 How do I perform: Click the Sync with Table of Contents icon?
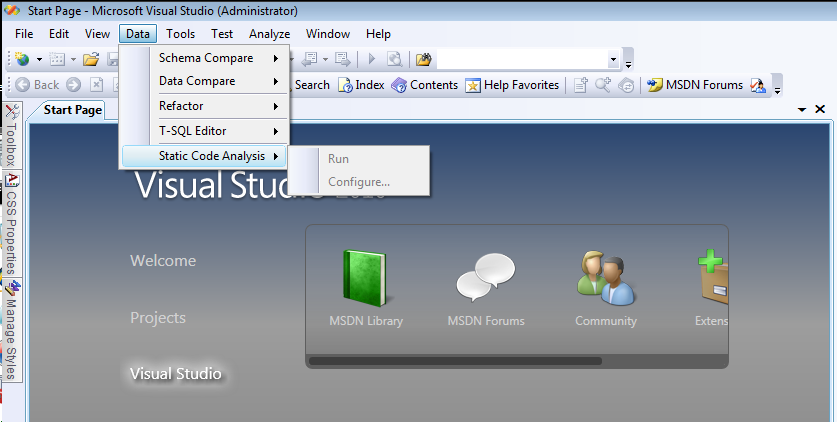coord(626,85)
